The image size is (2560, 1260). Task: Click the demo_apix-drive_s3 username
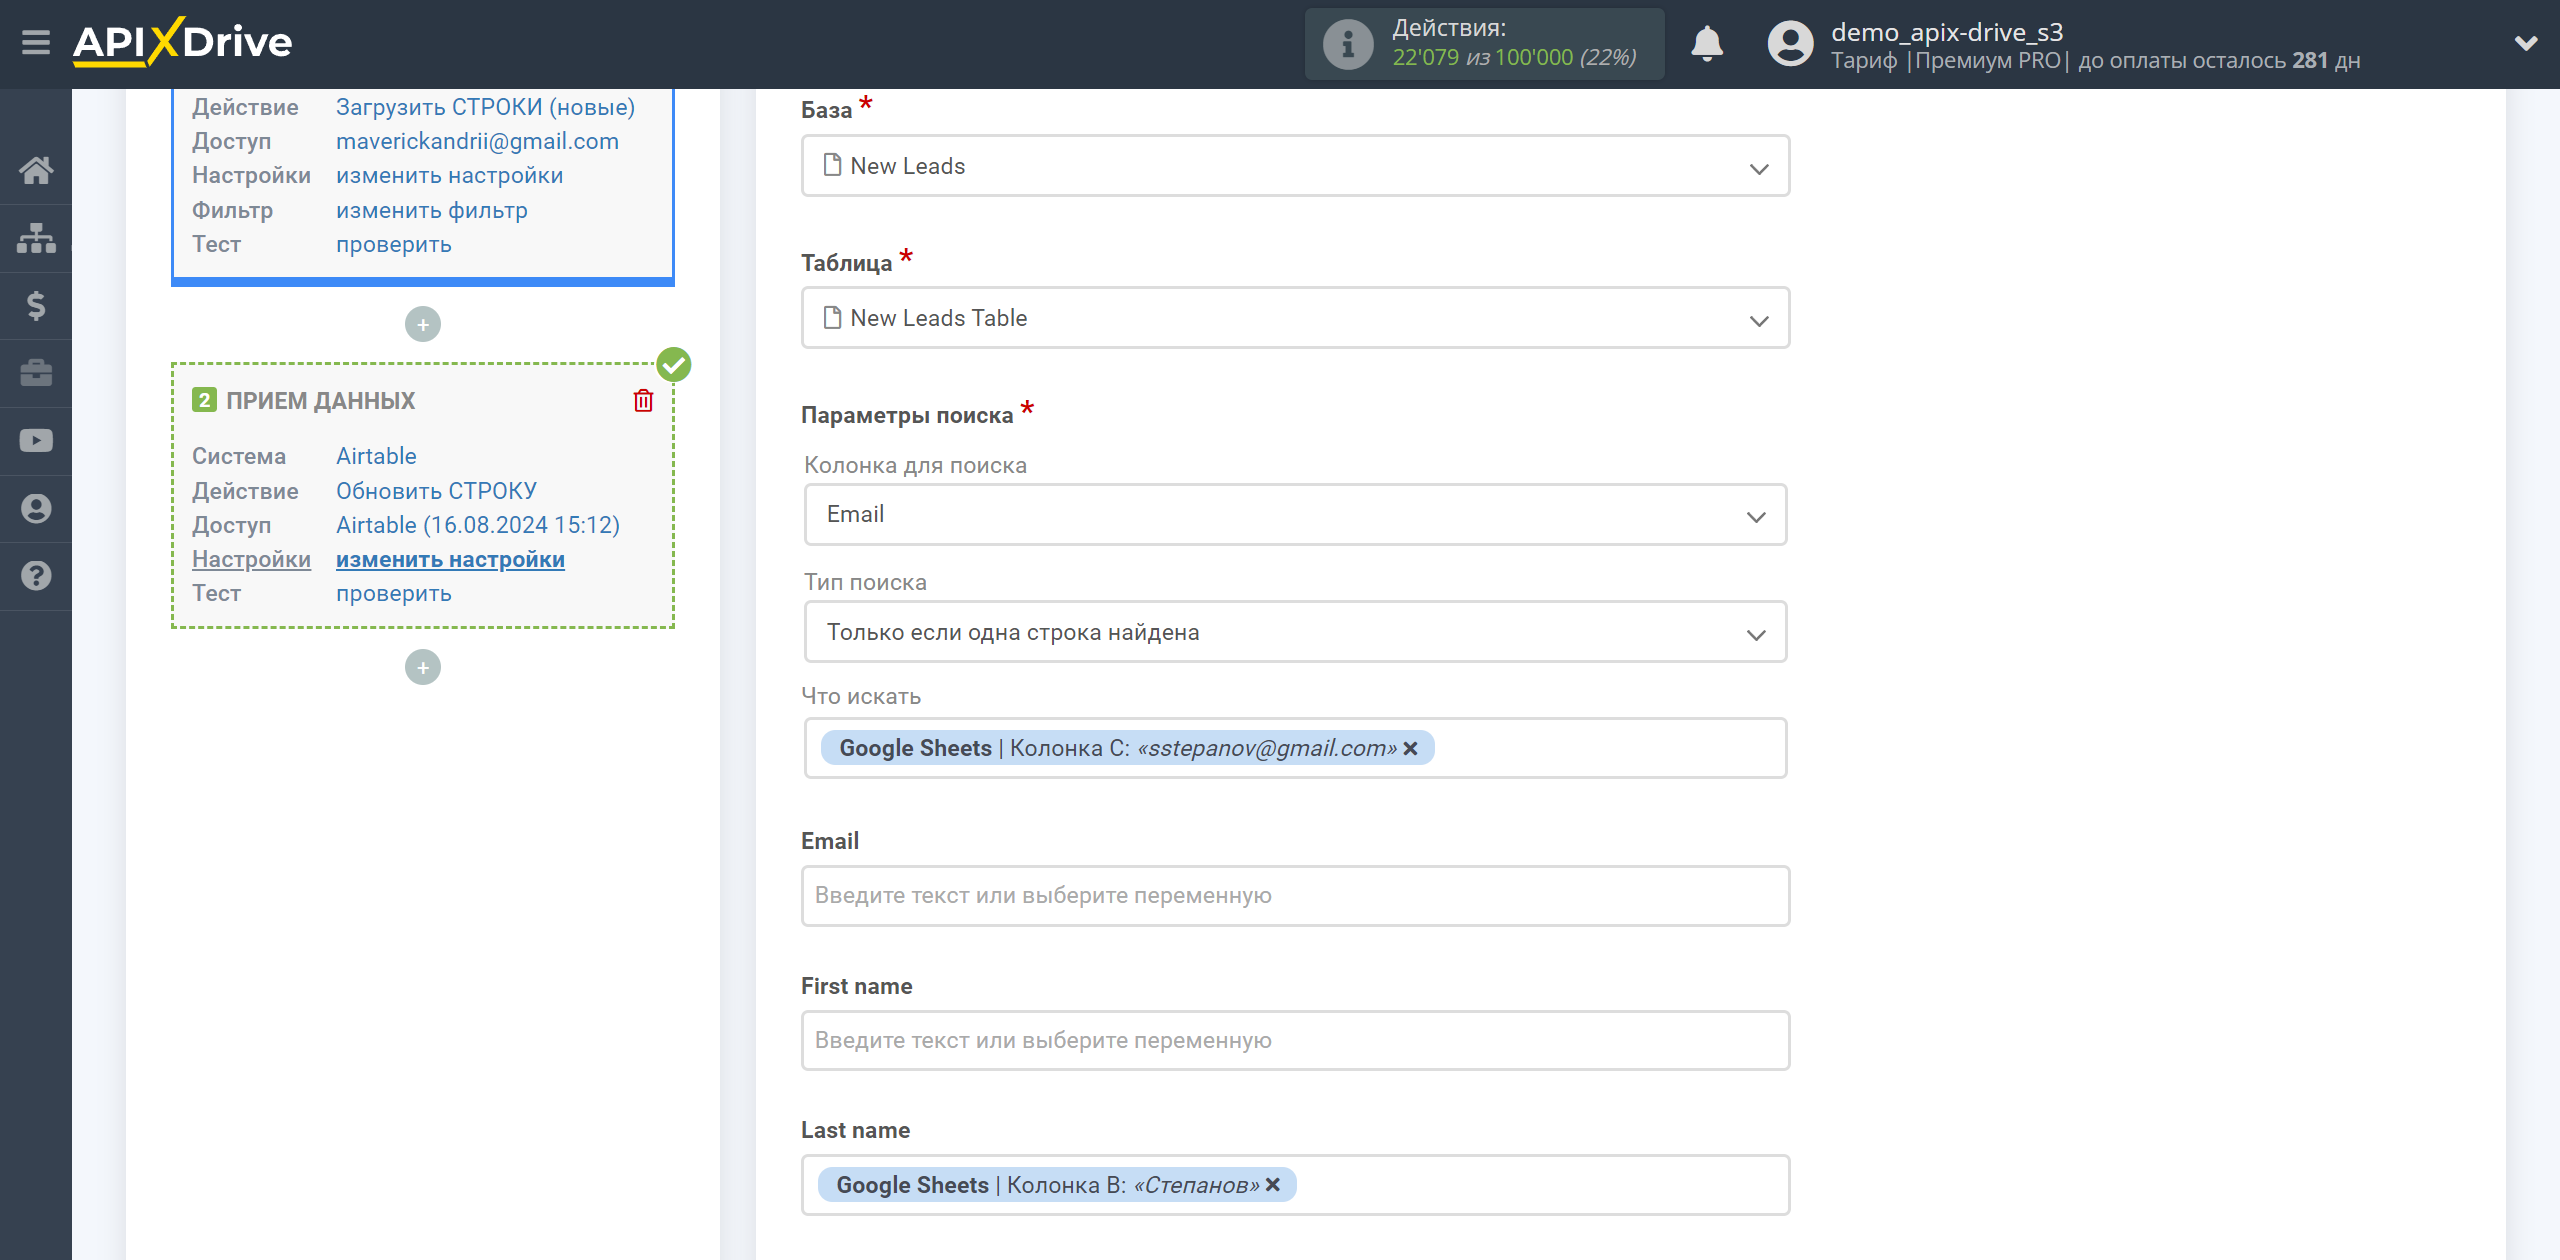1947,32
